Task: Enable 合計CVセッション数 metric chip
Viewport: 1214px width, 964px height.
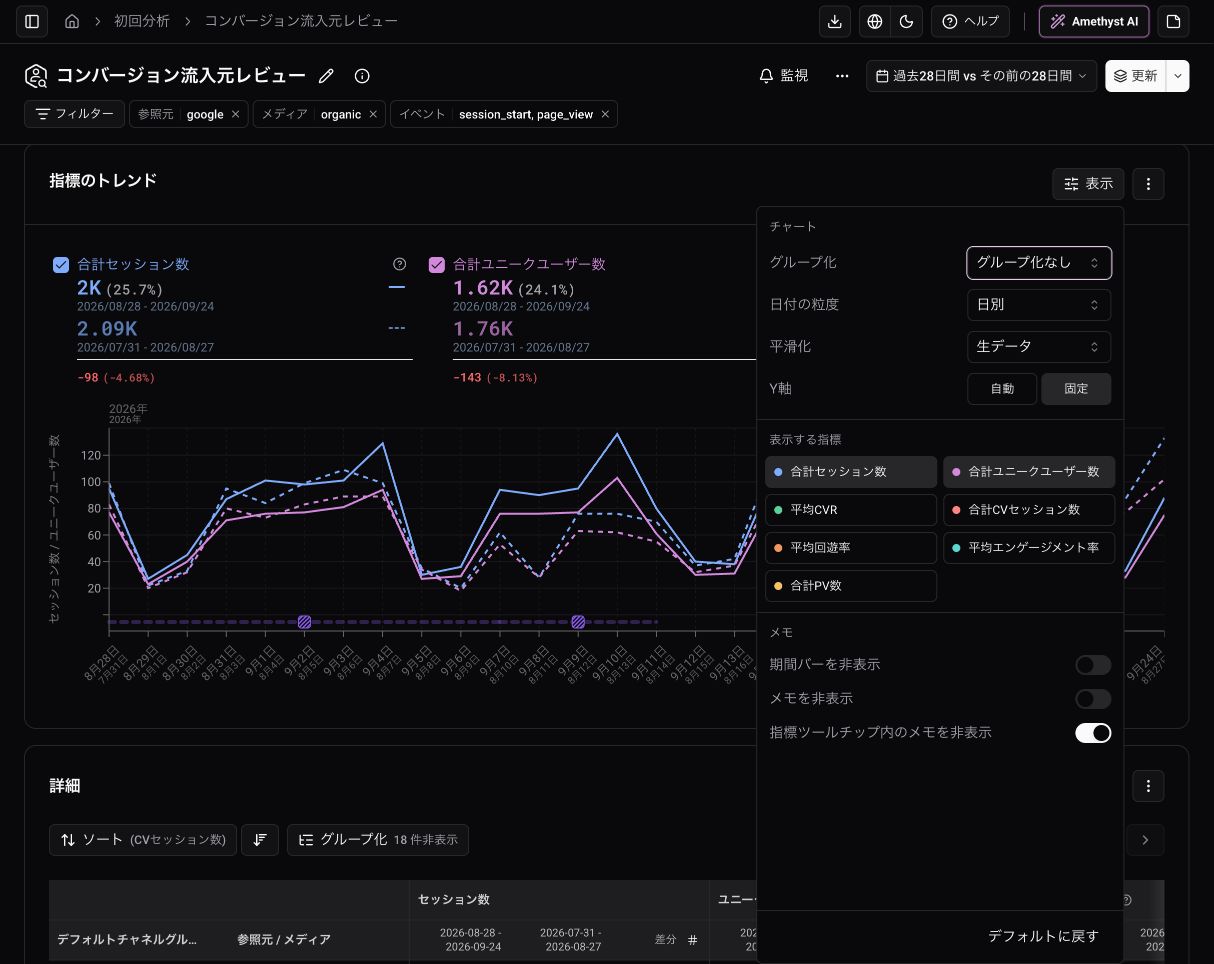Action: coord(1029,510)
